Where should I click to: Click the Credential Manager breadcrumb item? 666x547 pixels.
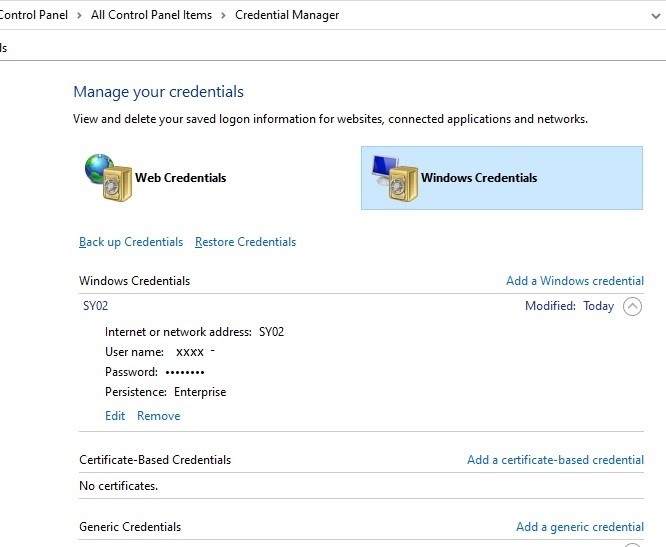287,15
